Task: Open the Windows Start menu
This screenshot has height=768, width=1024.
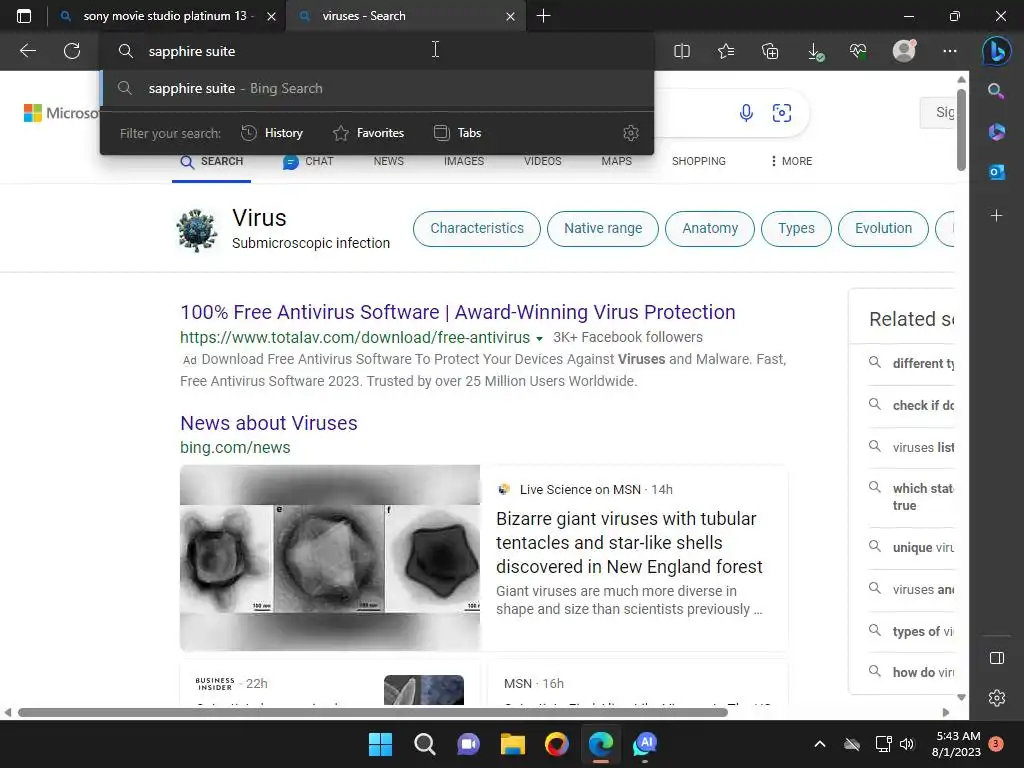Action: (x=380, y=744)
